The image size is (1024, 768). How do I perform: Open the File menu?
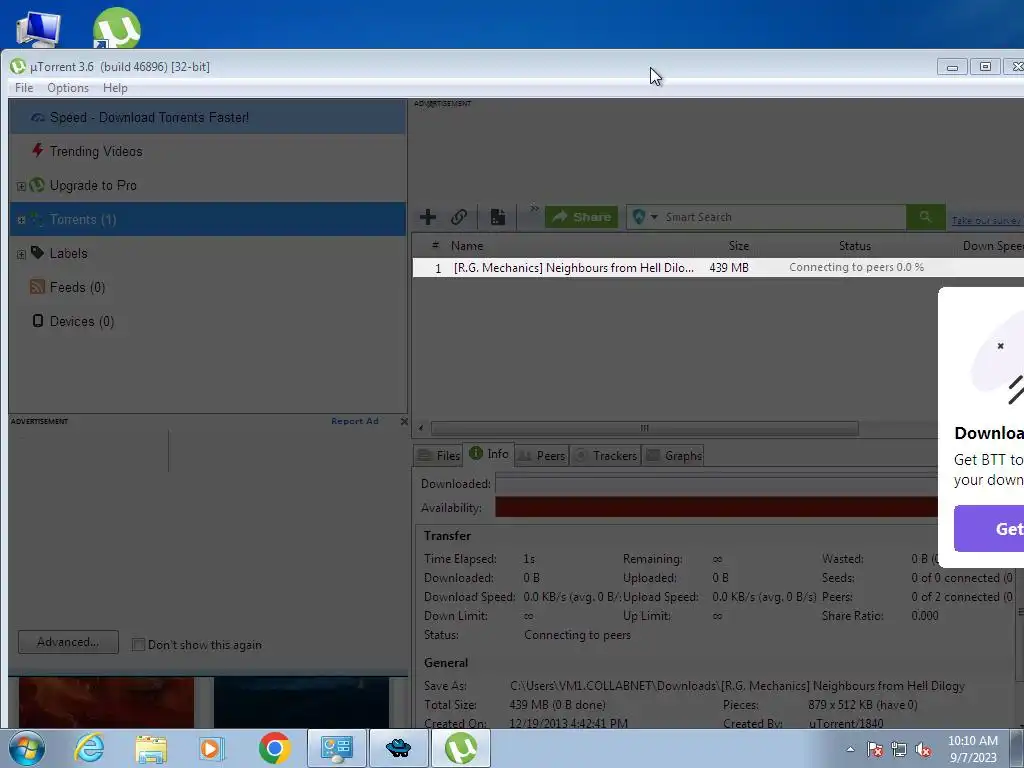tap(24, 88)
